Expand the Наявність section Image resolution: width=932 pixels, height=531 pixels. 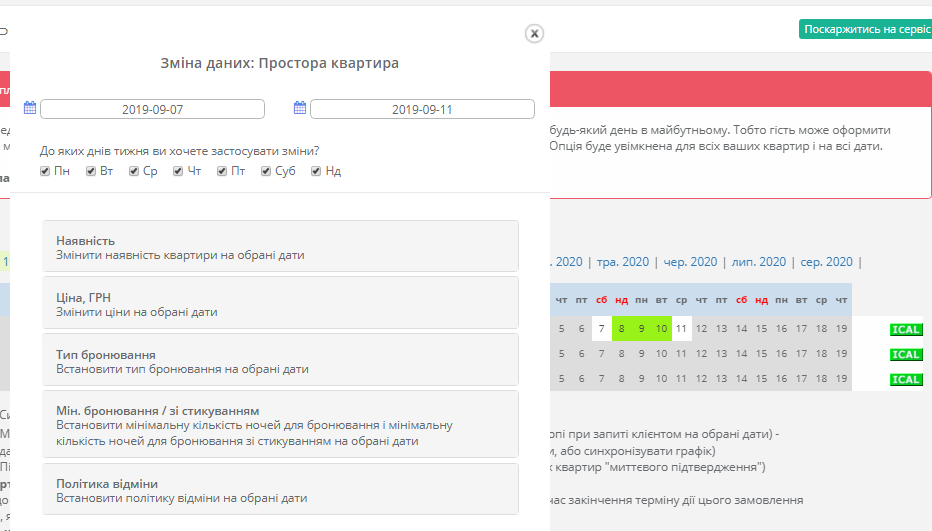click(x=280, y=246)
